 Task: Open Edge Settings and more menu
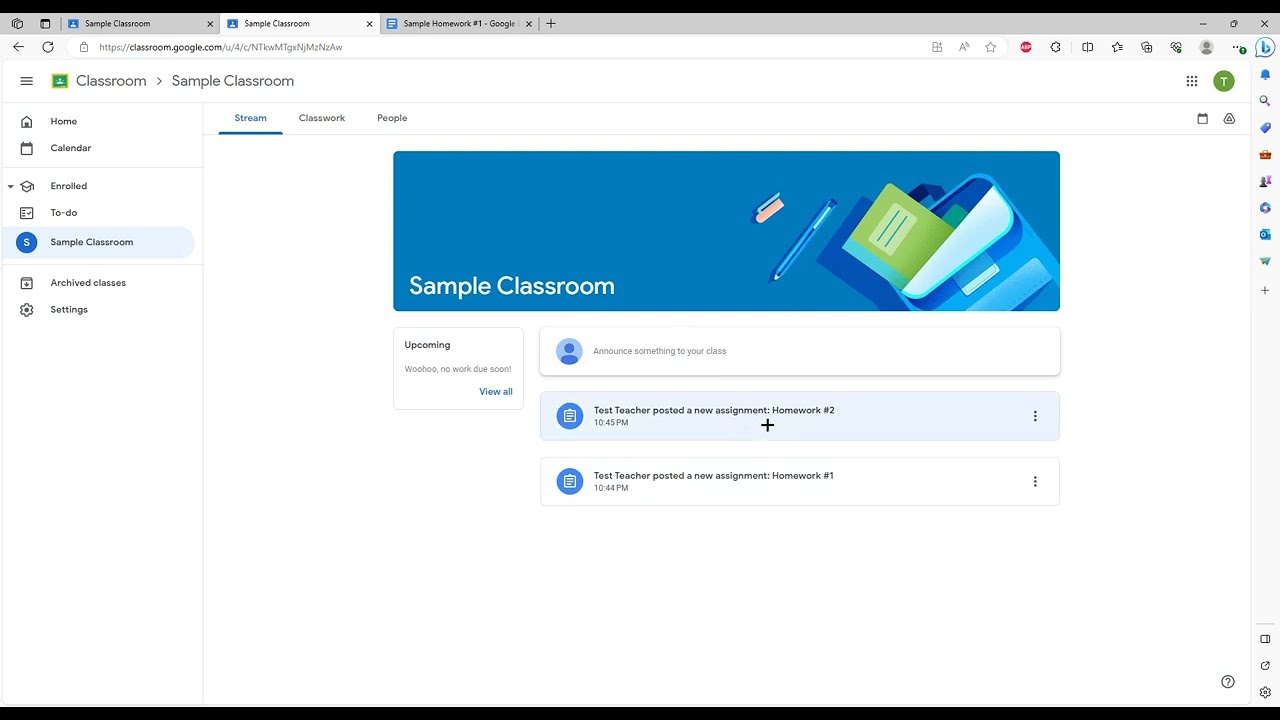click(x=1239, y=47)
